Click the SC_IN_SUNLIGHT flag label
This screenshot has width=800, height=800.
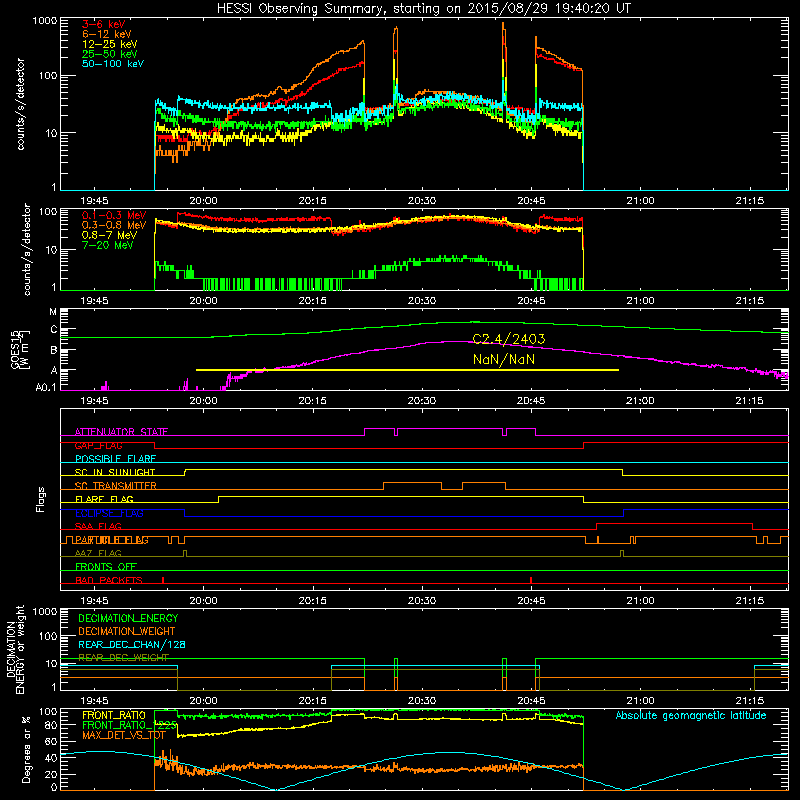(115, 472)
